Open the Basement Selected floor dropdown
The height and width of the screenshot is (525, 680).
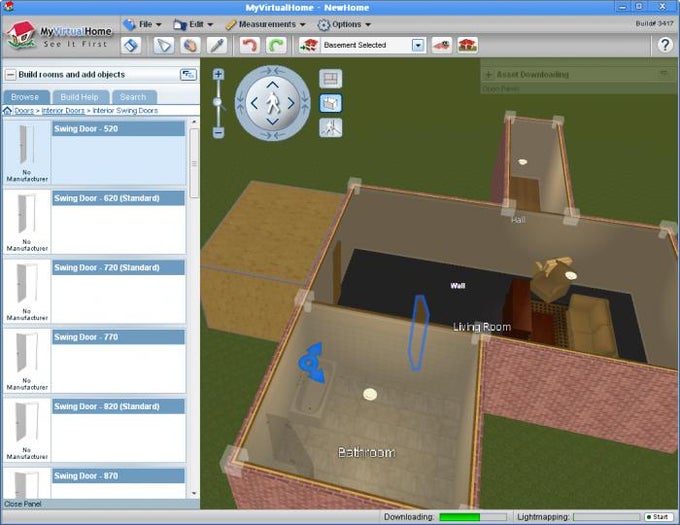click(418, 45)
